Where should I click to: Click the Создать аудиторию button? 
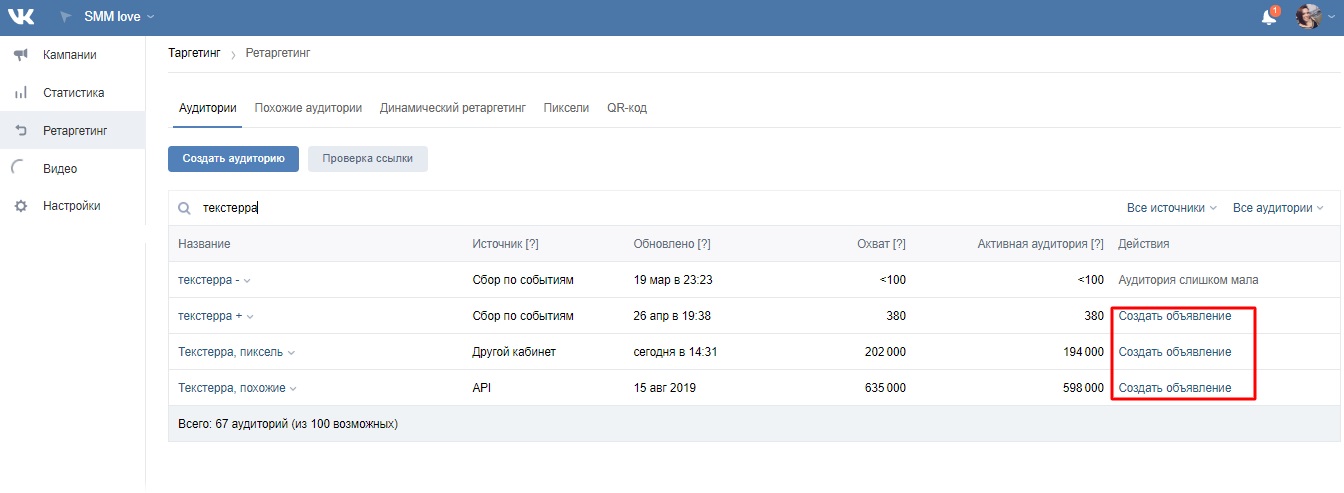click(x=233, y=159)
